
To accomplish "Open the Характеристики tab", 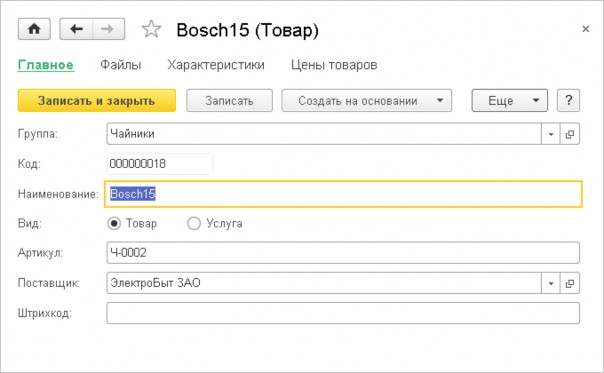I will 216,65.
